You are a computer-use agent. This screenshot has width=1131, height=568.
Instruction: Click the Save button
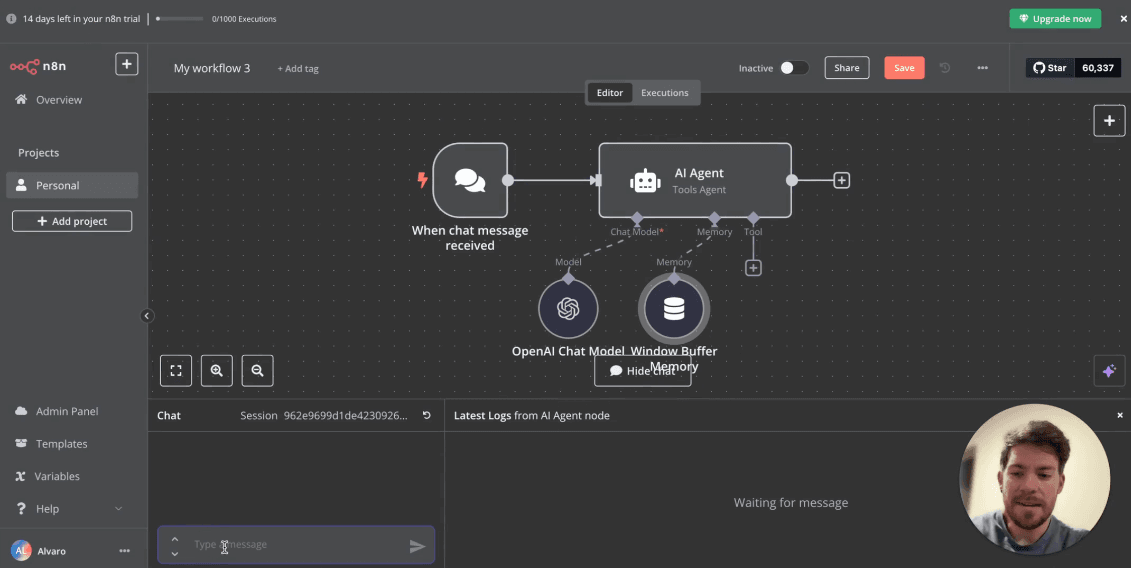click(x=903, y=68)
